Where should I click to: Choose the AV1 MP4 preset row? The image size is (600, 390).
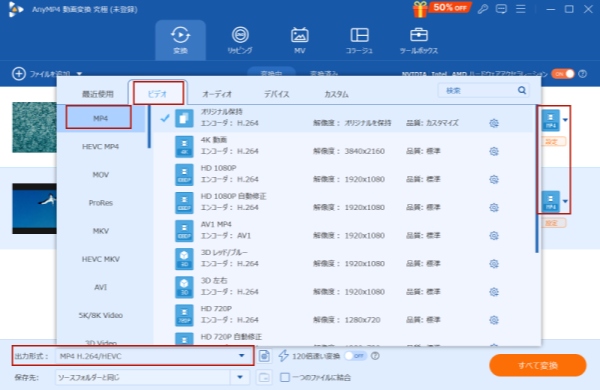[344, 230]
